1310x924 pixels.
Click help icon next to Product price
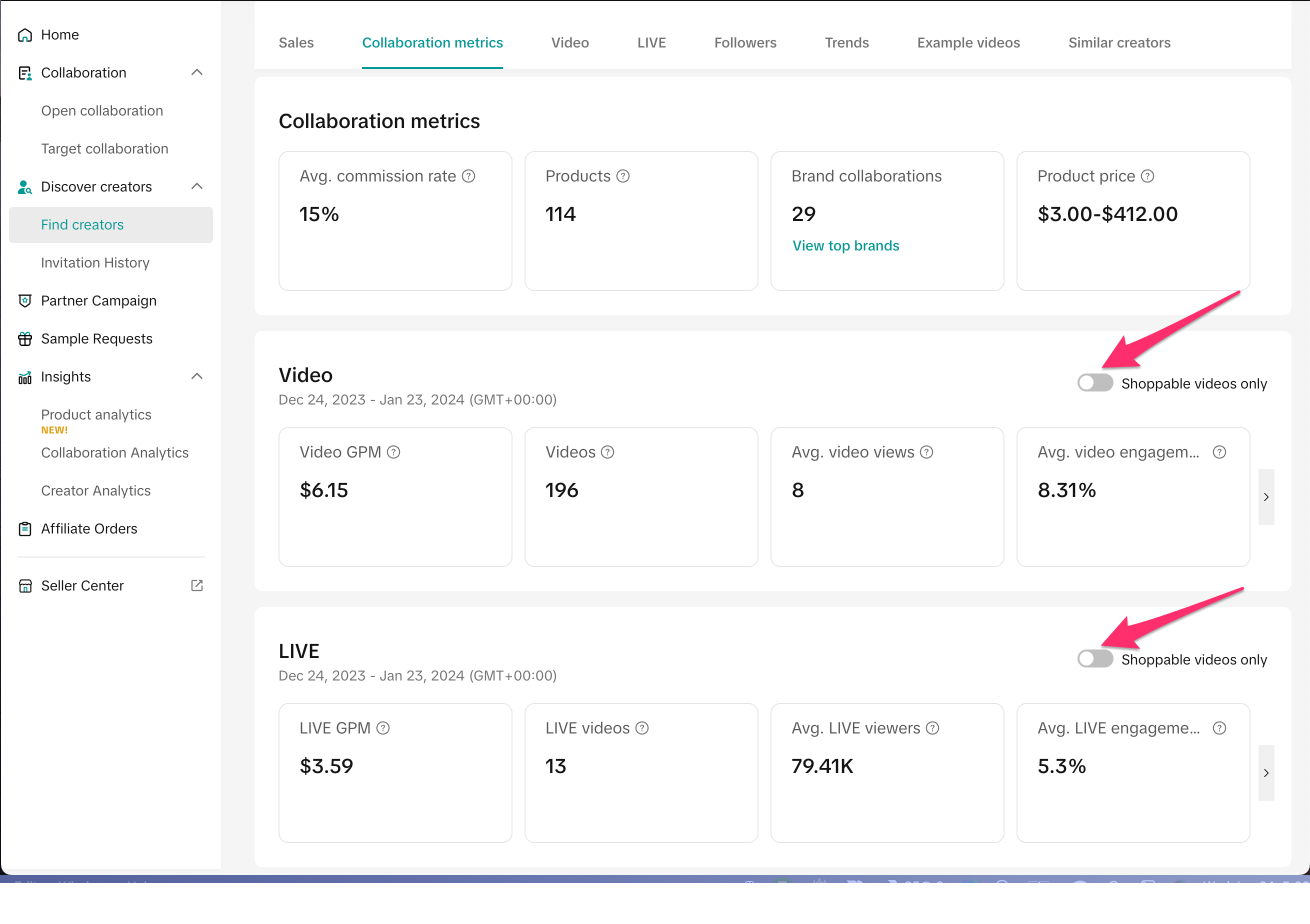[x=1148, y=176]
